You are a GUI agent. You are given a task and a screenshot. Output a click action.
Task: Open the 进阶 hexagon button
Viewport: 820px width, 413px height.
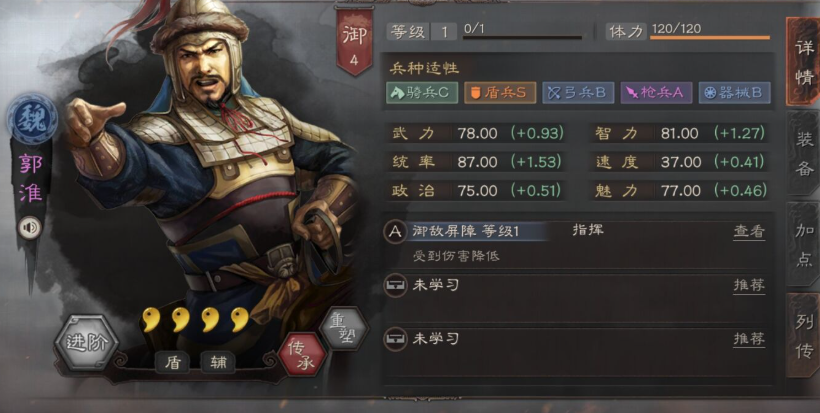tap(87, 343)
